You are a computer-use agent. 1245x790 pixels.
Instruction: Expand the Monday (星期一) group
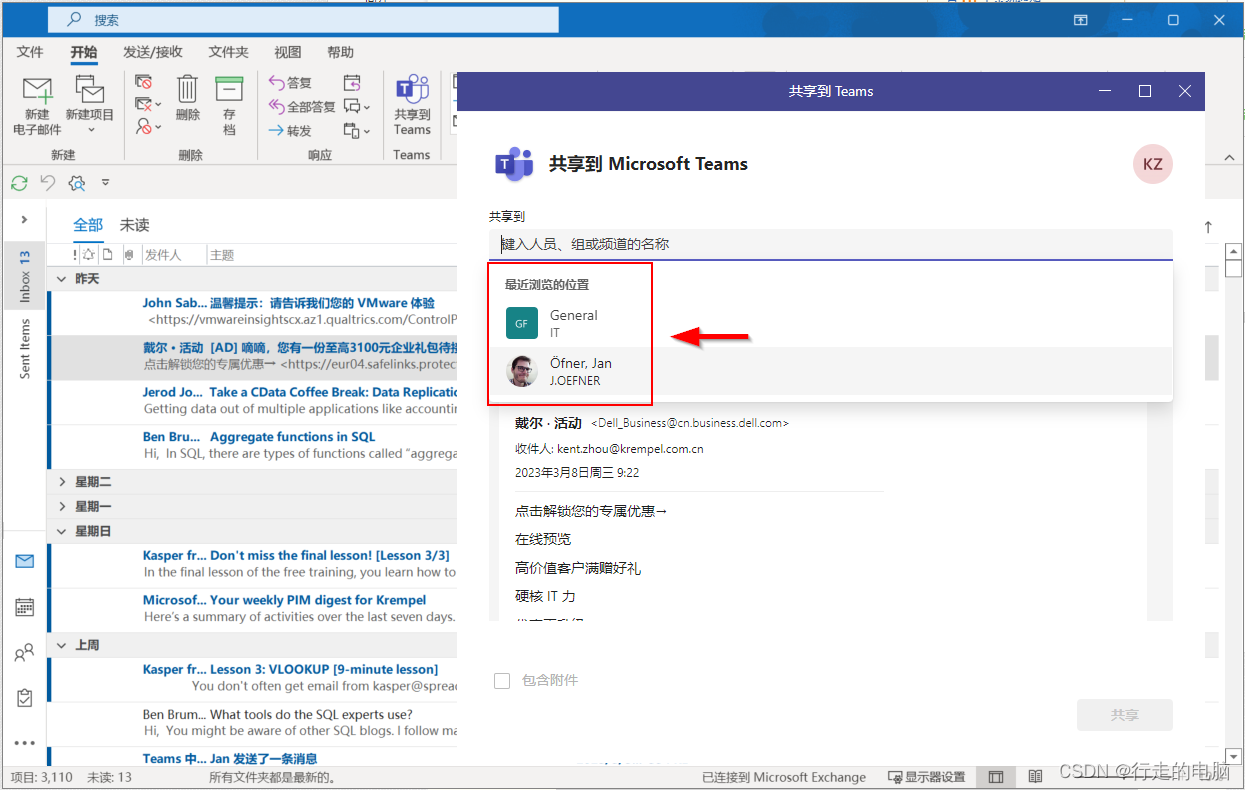tap(62, 507)
